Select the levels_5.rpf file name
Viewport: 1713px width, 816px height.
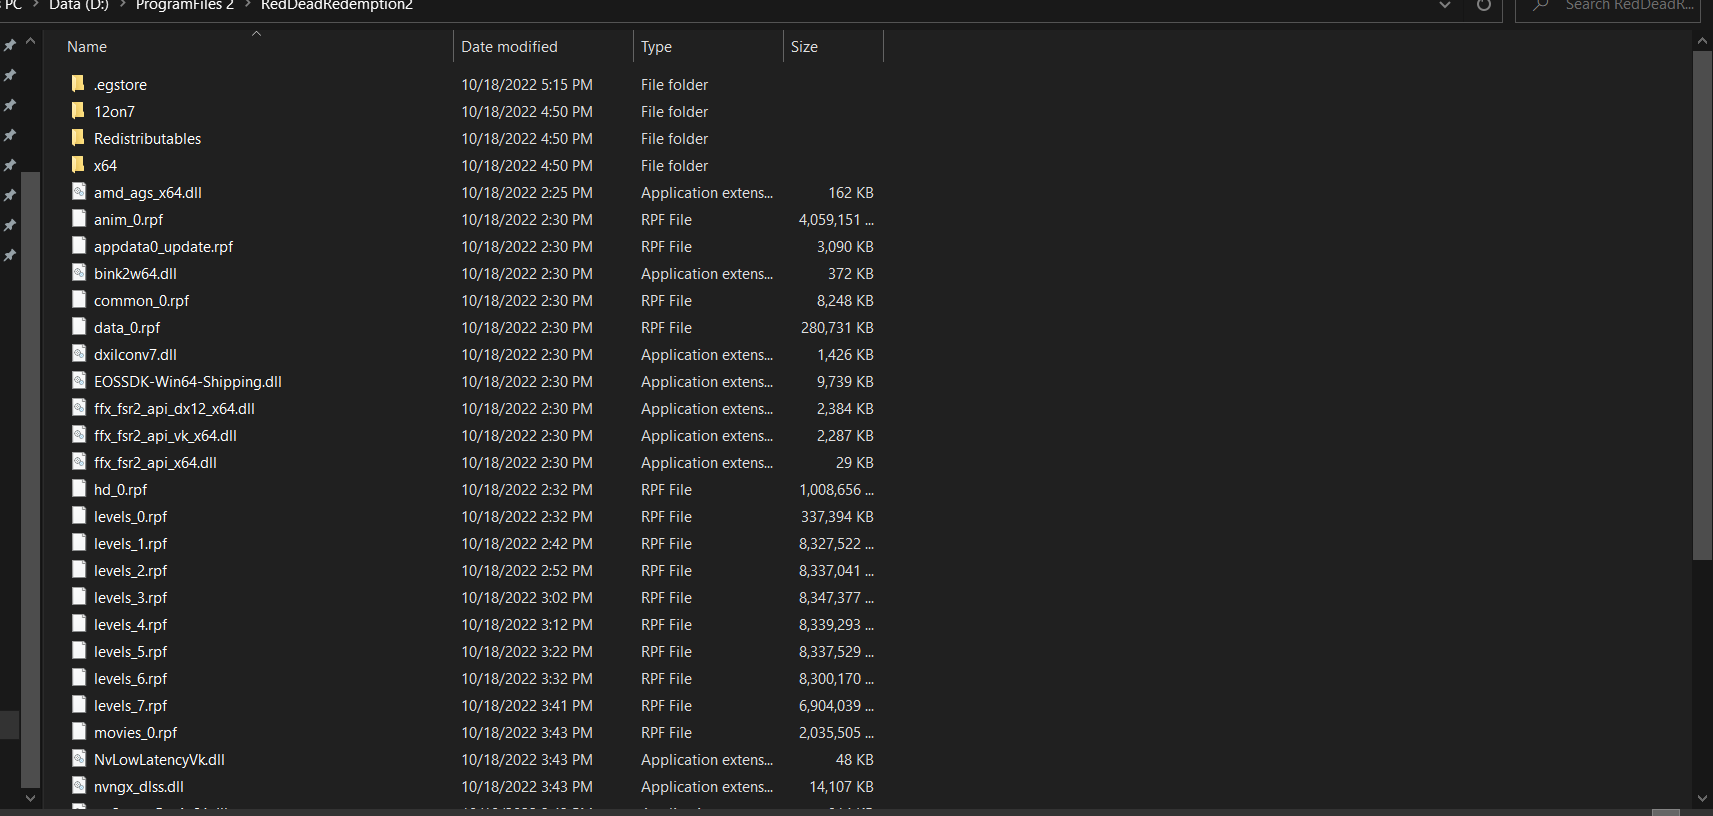tap(130, 652)
